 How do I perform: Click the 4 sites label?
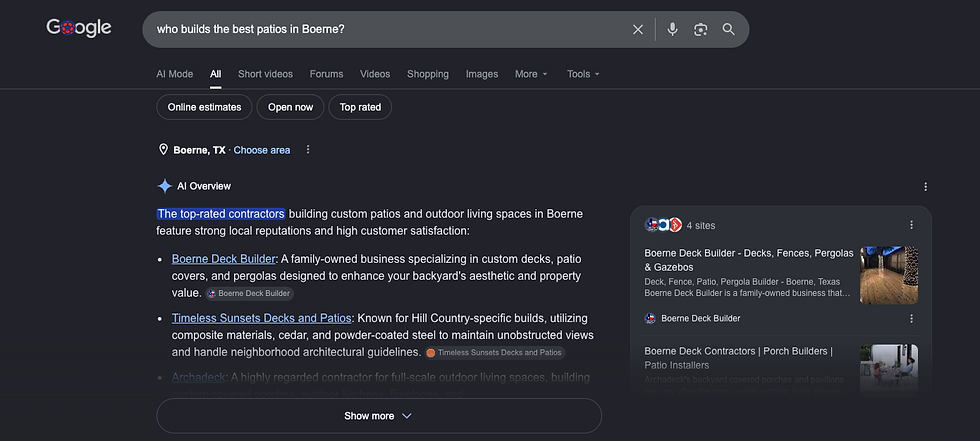[701, 225]
